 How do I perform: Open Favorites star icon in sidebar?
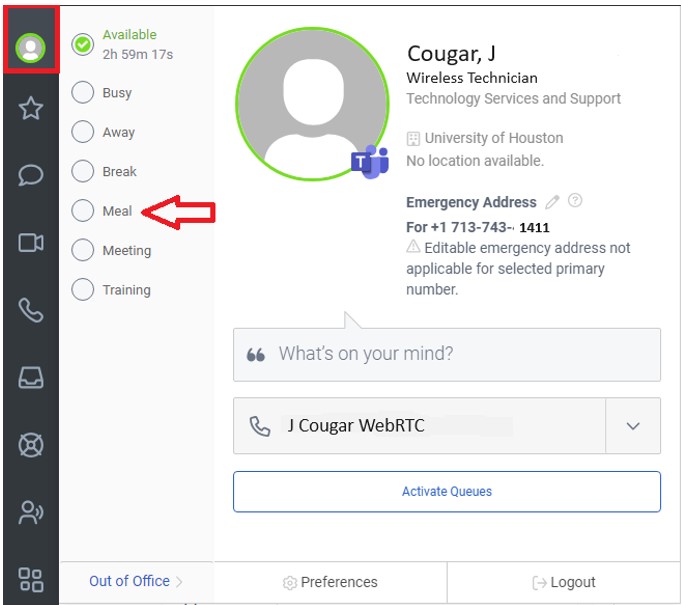(31, 109)
